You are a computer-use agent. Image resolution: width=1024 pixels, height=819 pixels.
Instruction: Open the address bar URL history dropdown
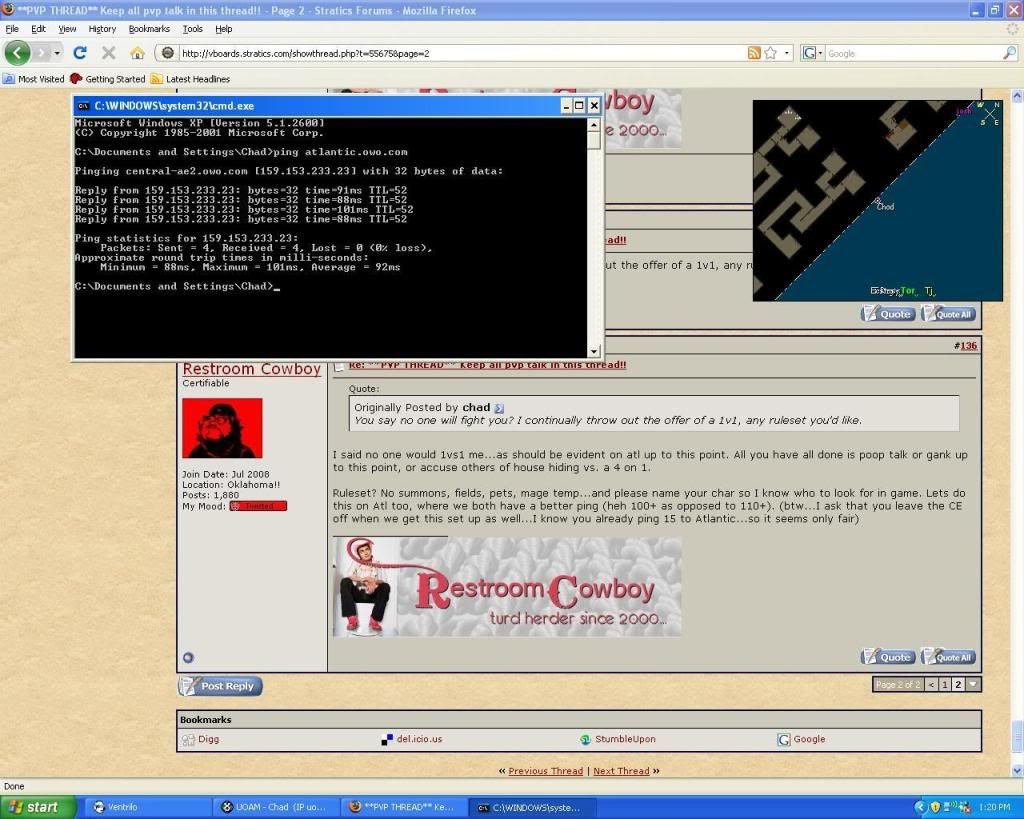point(786,53)
